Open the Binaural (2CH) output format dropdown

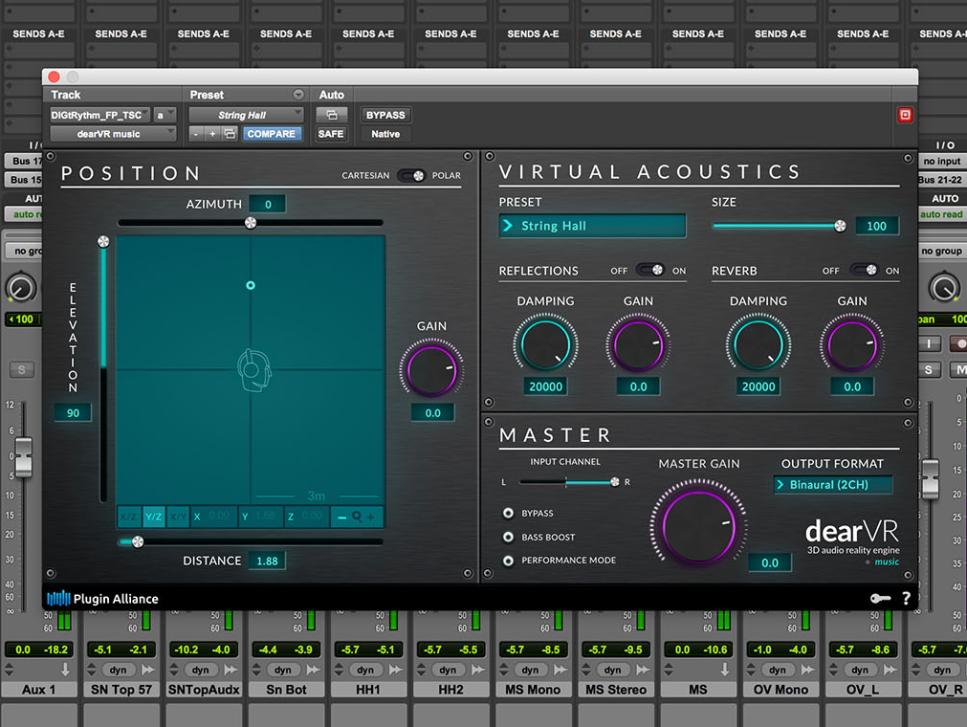[x=833, y=485]
